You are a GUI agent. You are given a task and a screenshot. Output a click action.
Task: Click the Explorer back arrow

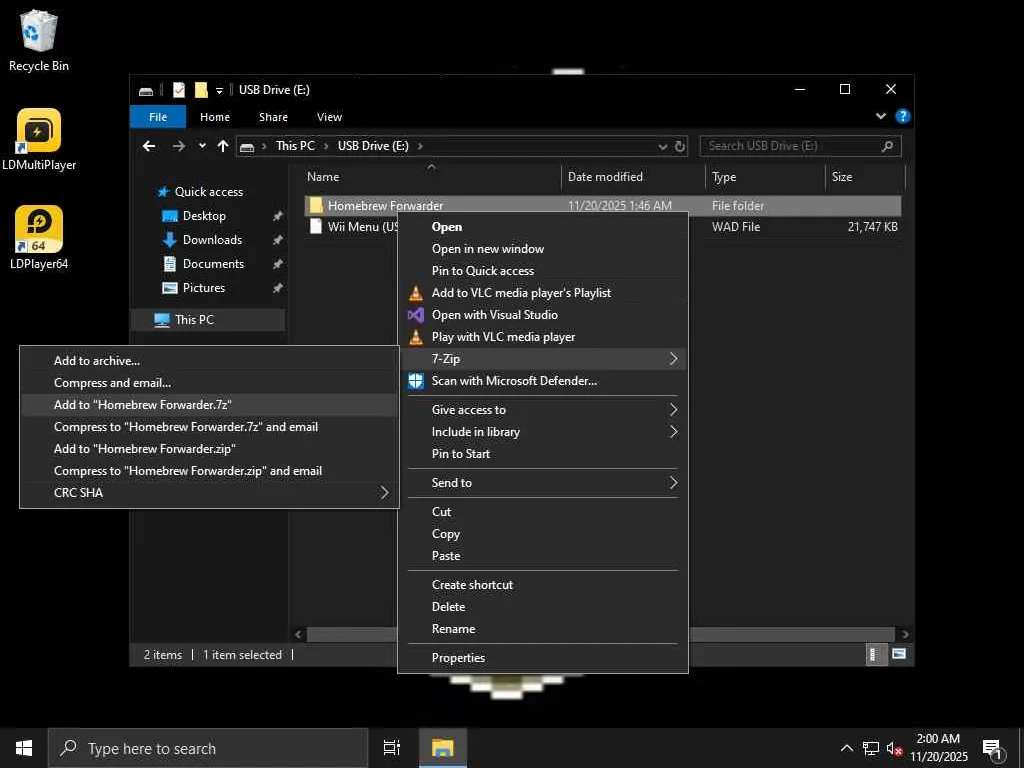coord(149,146)
